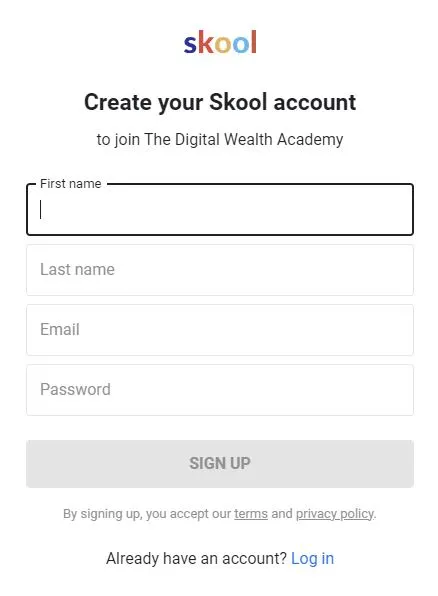Click the floating First name label
This screenshot has height=596, width=438.
tap(71, 184)
